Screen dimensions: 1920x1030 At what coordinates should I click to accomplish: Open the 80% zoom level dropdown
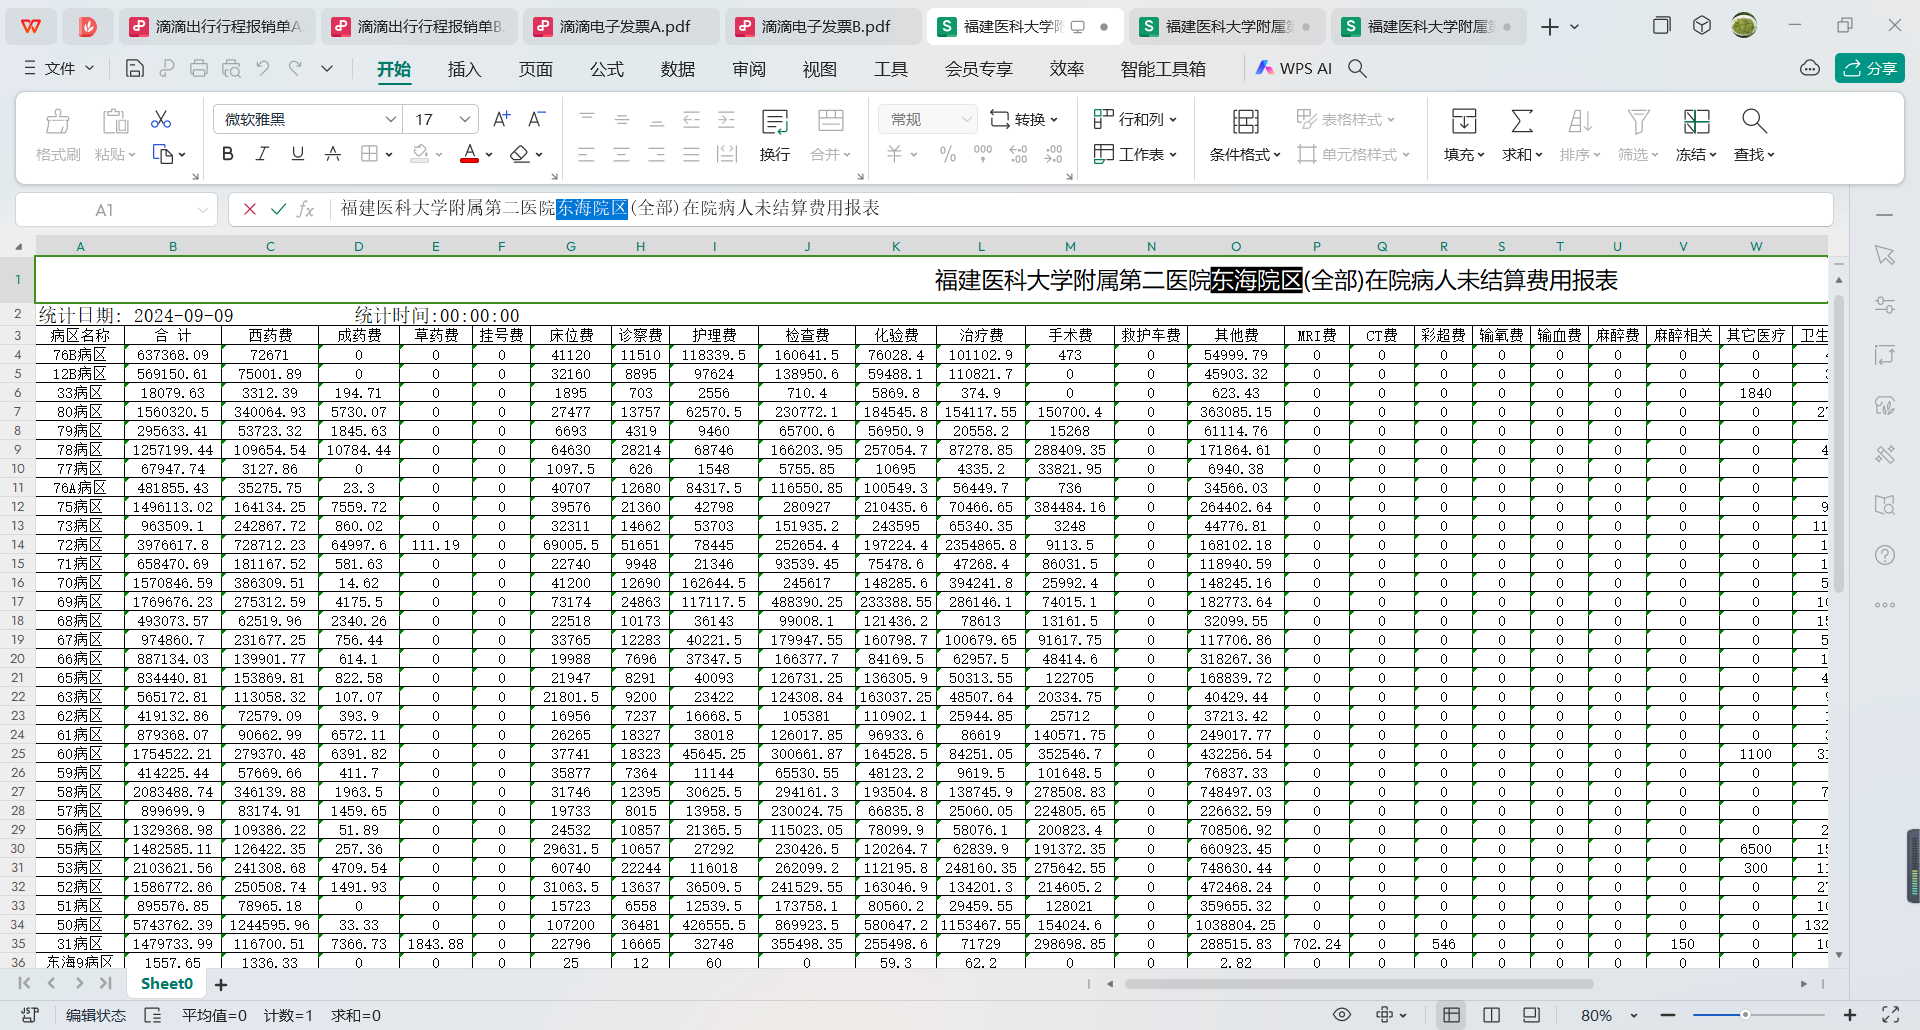click(1609, 1015)
